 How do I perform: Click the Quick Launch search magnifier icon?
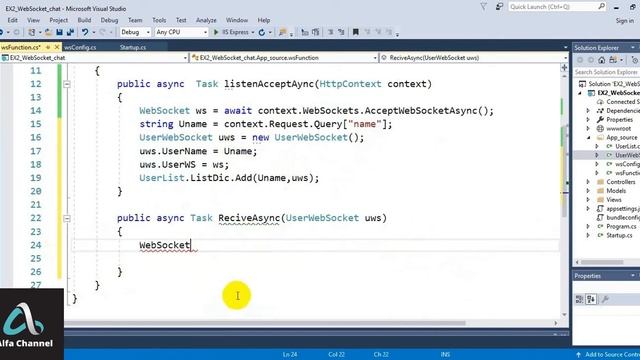pos(602,7)
